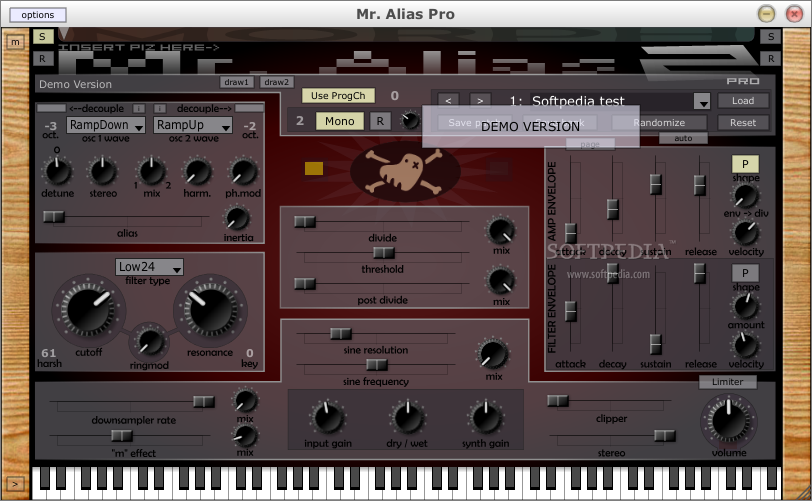812x501 pixels.
Task: Toggle the auto button
Action: tap(683, 138)
